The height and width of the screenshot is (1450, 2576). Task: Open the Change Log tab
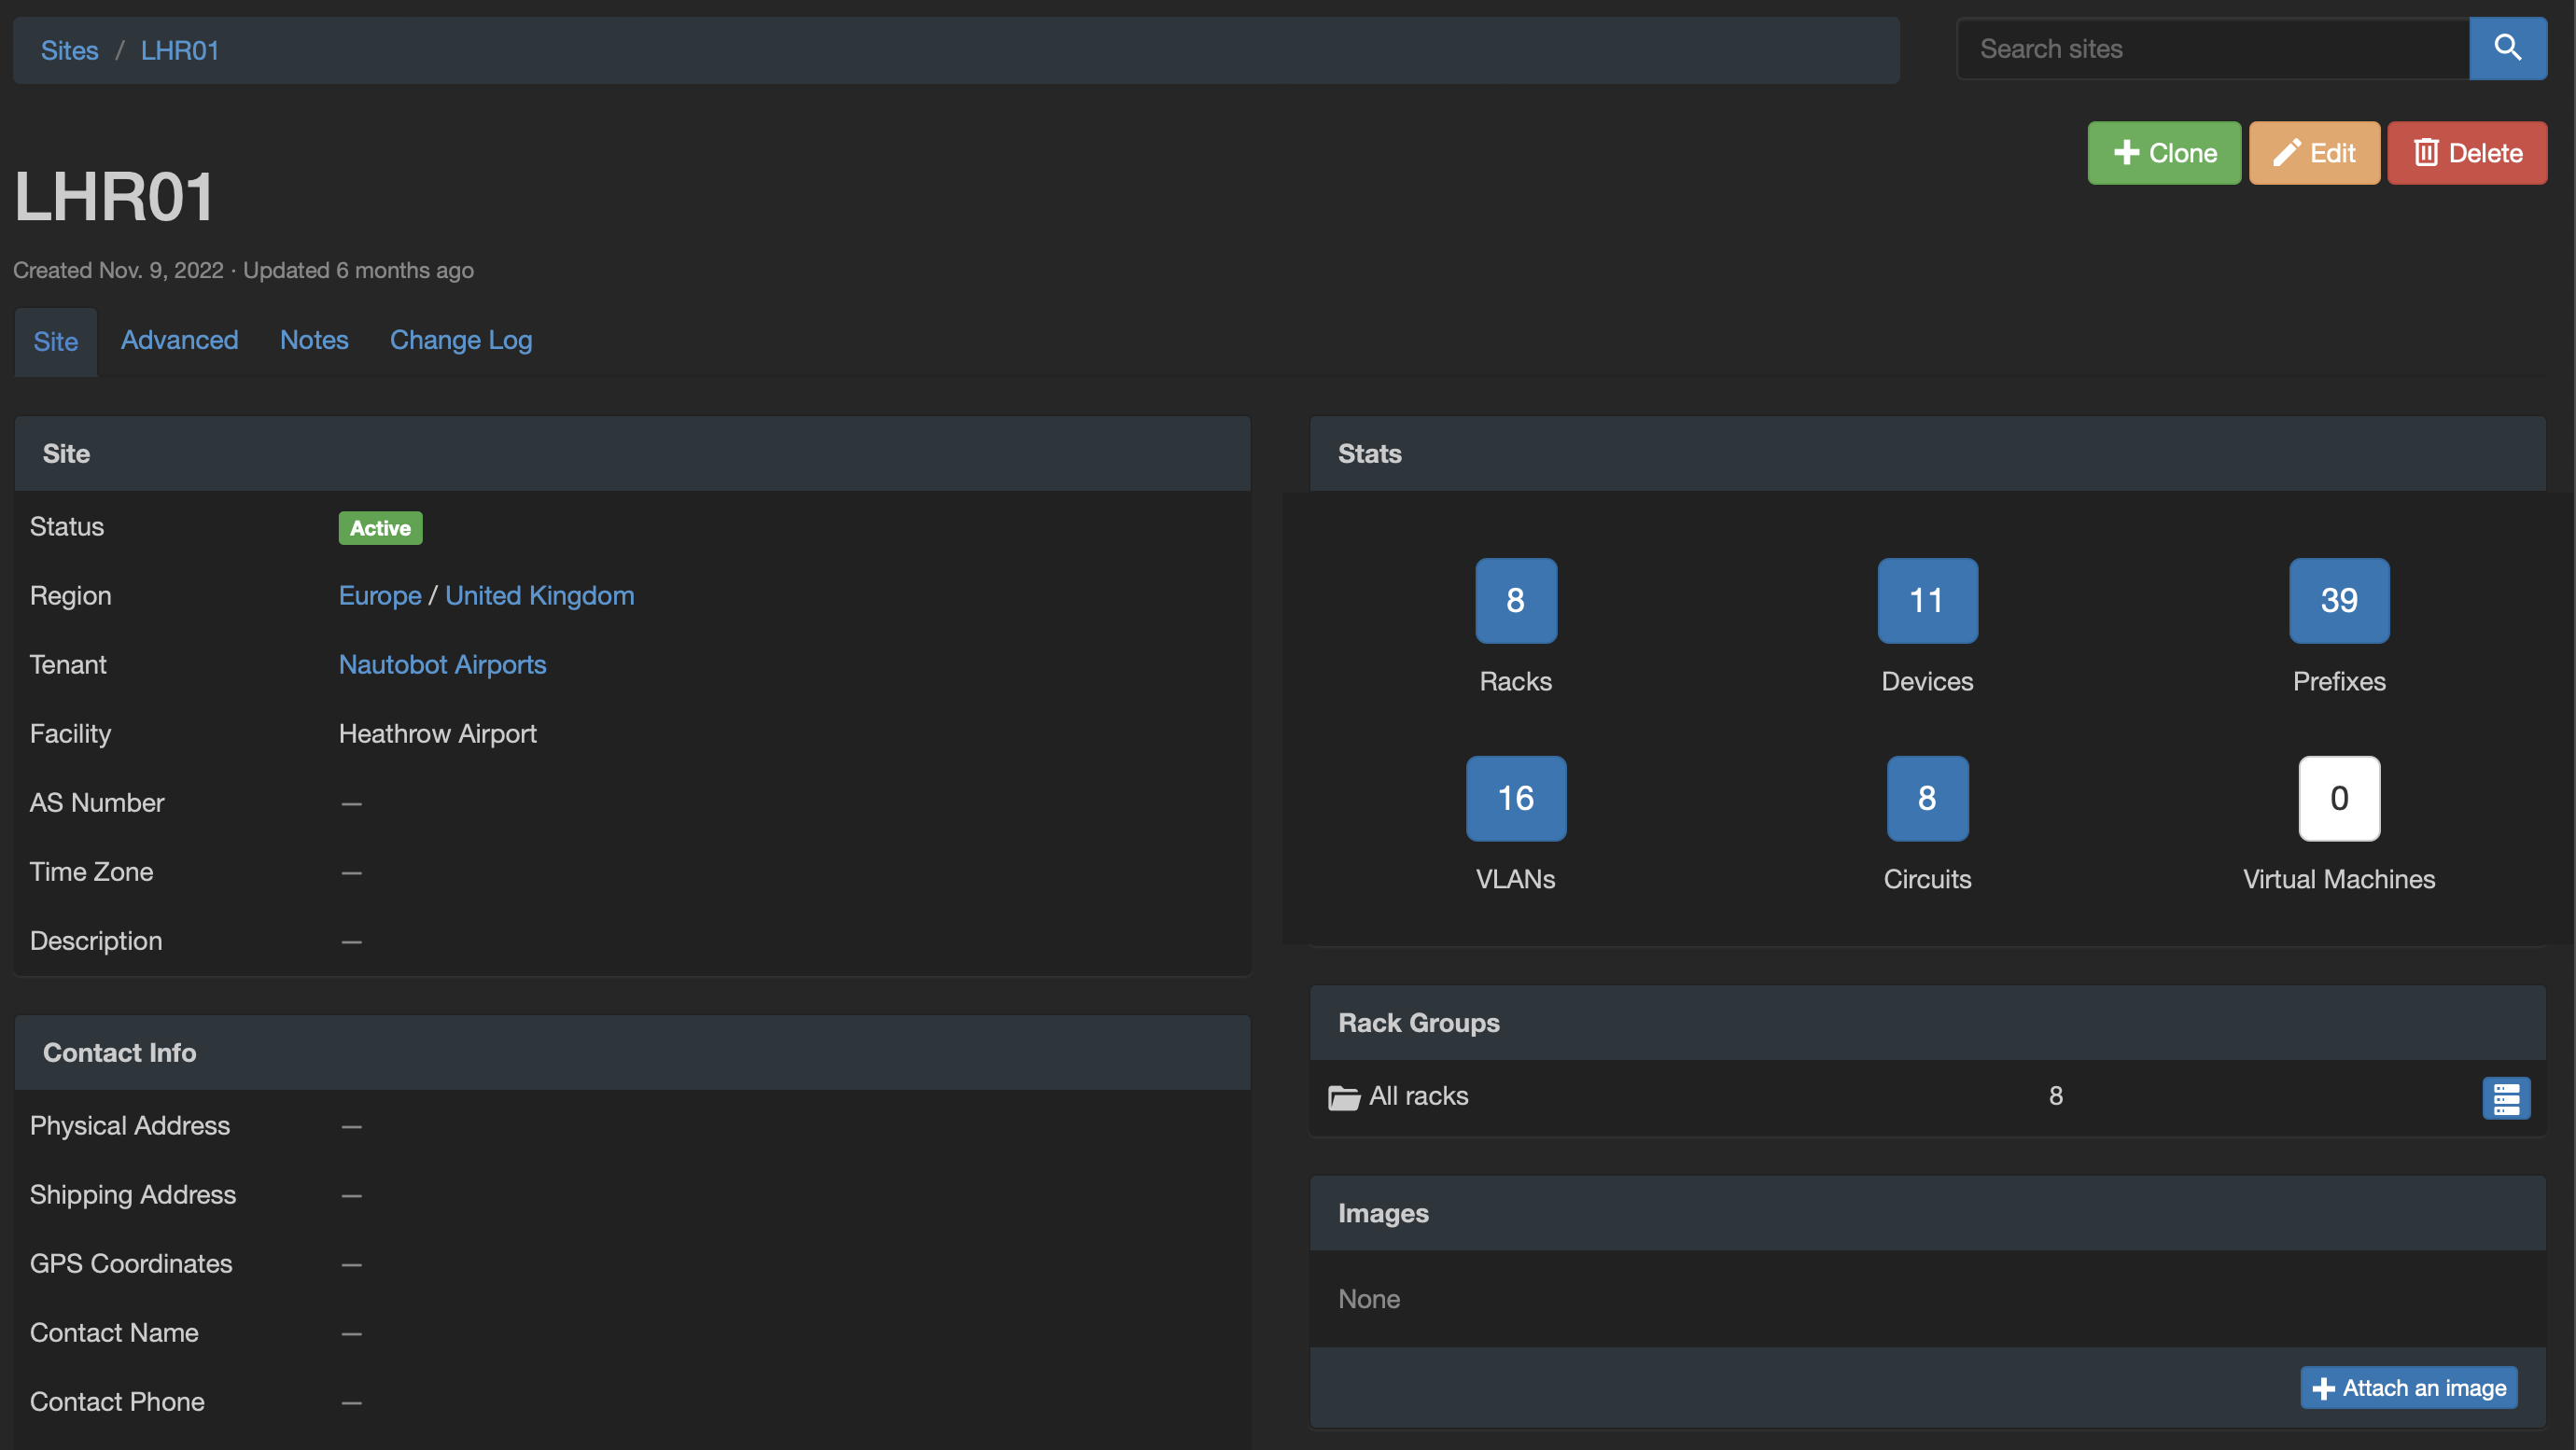pyautogui.click(x=460, y=340)
